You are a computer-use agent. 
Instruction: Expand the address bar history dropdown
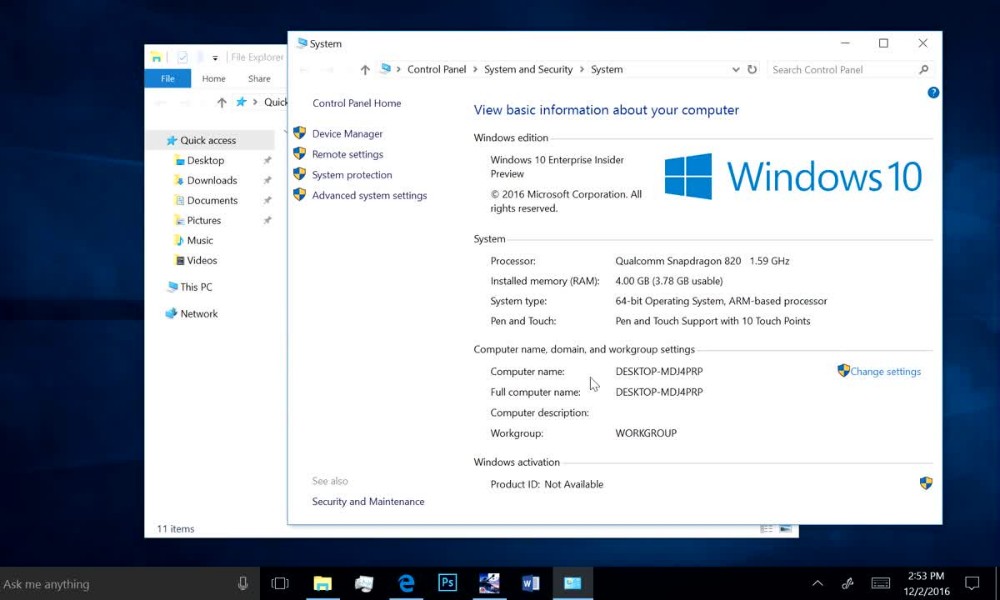pos(735,70)
